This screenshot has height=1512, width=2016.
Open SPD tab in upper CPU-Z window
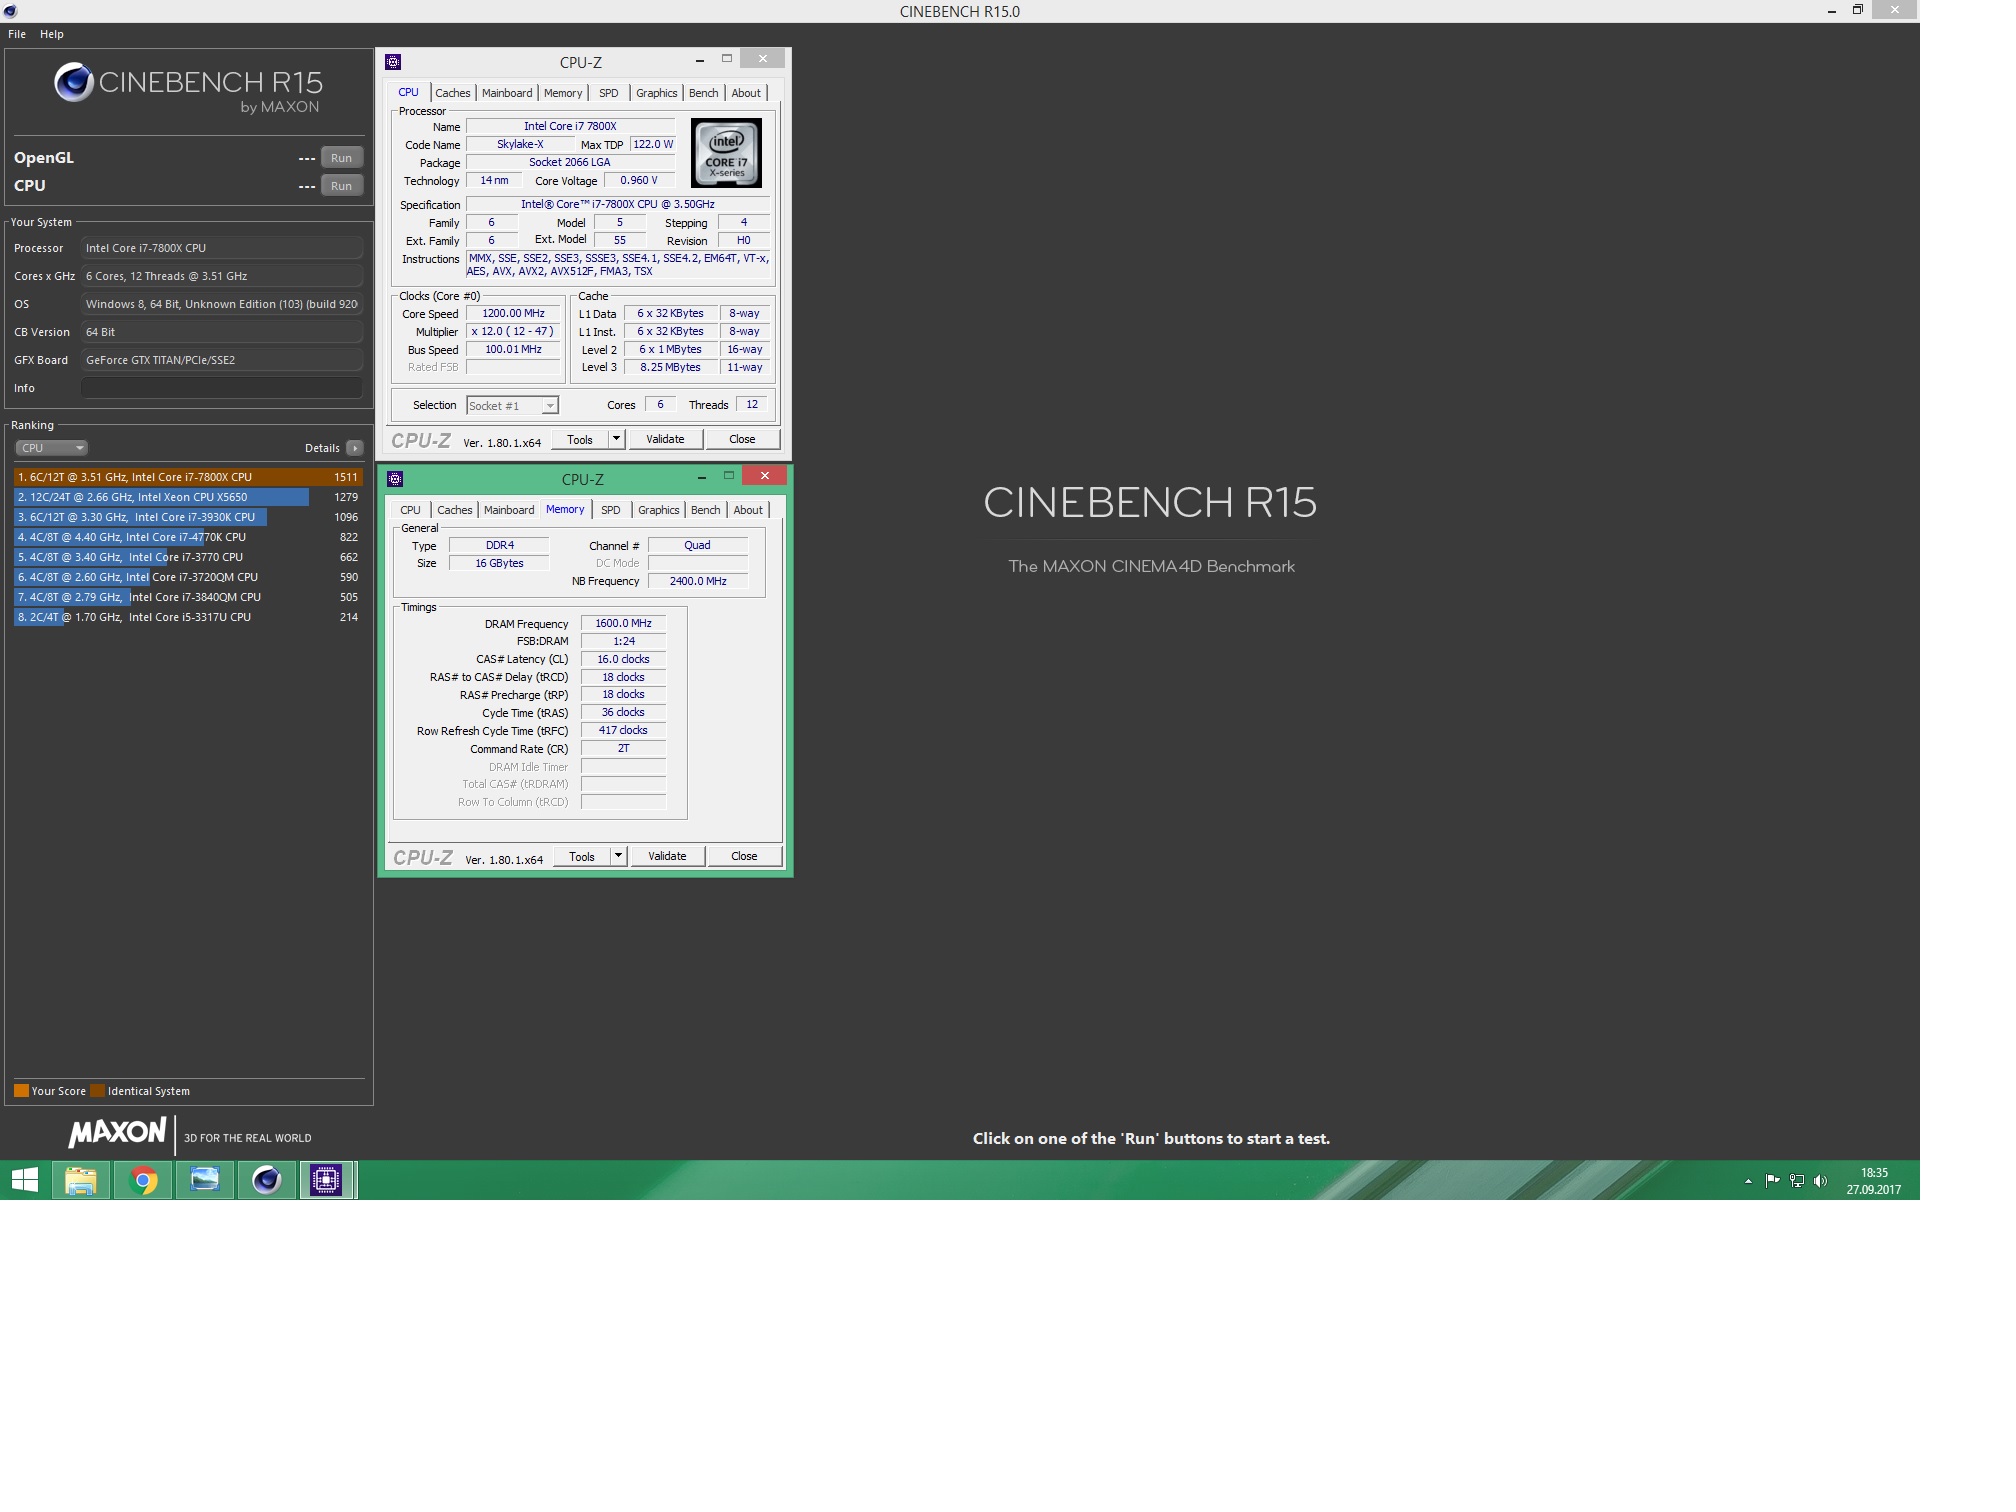[x=609, y=93]
